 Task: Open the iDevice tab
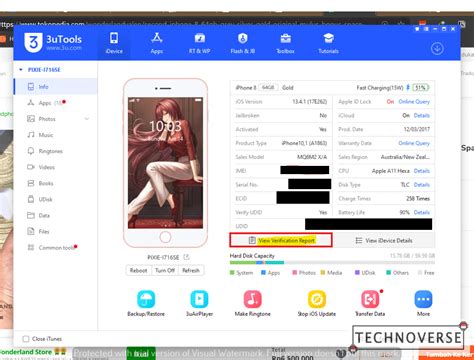(114, 43)
